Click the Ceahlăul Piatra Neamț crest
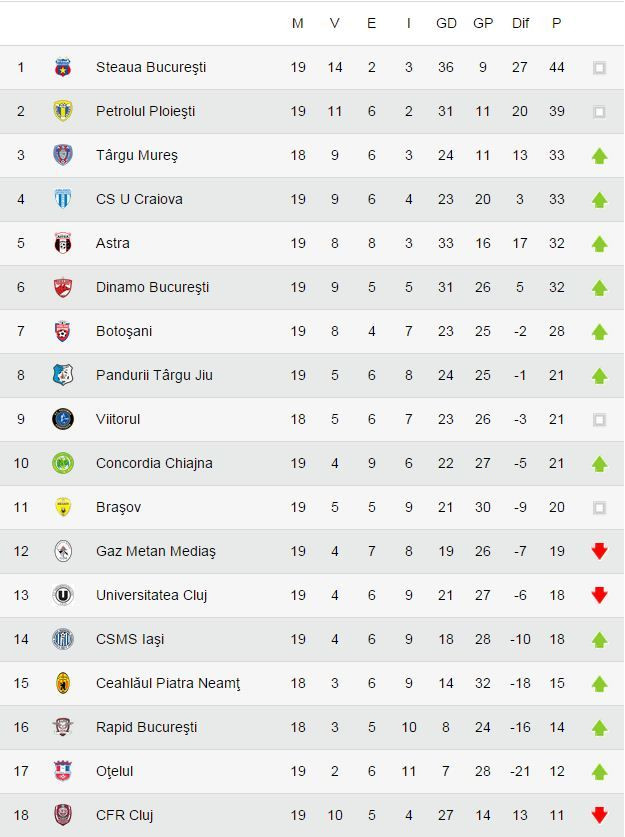The image size is (625, 837). point(63,683)
